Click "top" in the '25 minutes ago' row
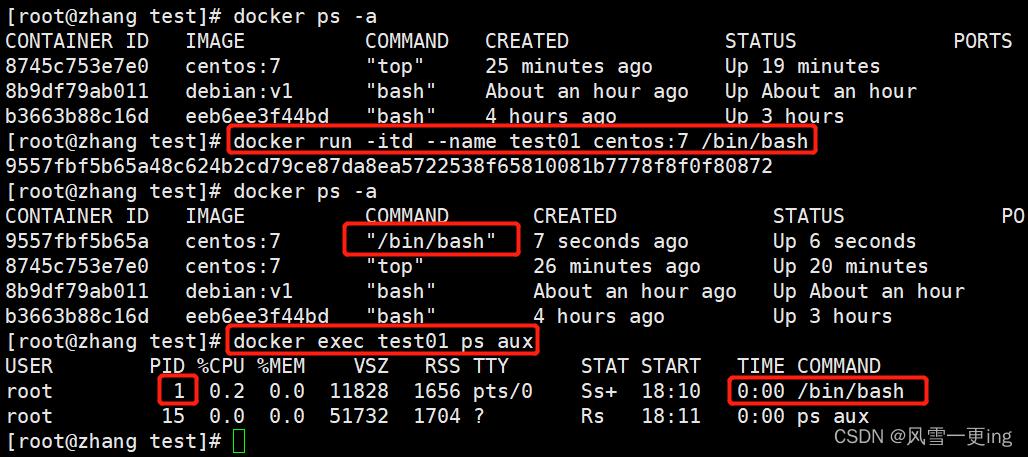This screenshot has width=1028, height=457. pos(395,66)
